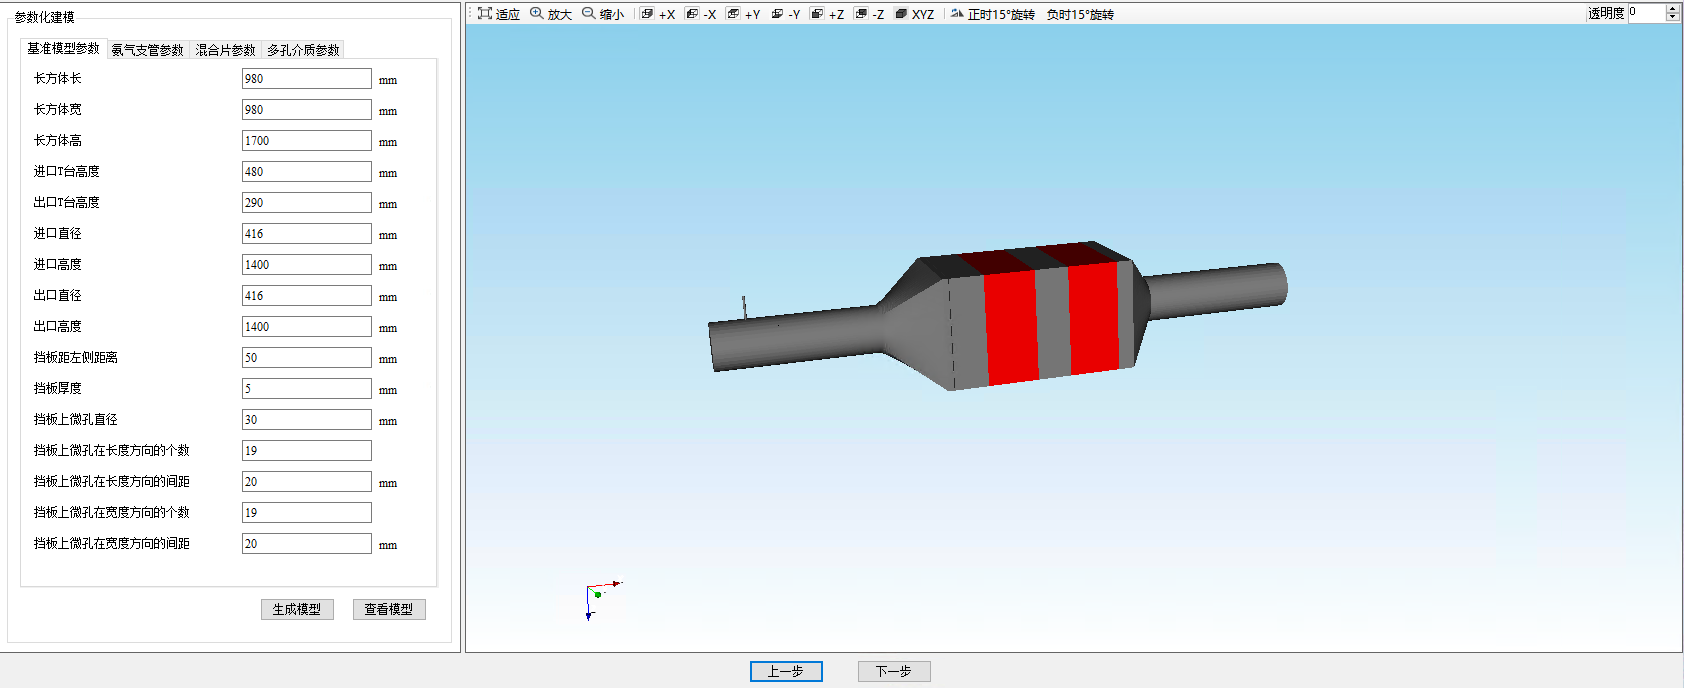1684x690 pixels.
Task: Rotate view with 正时15°旋转 tool
Action: tap(993, 14)
